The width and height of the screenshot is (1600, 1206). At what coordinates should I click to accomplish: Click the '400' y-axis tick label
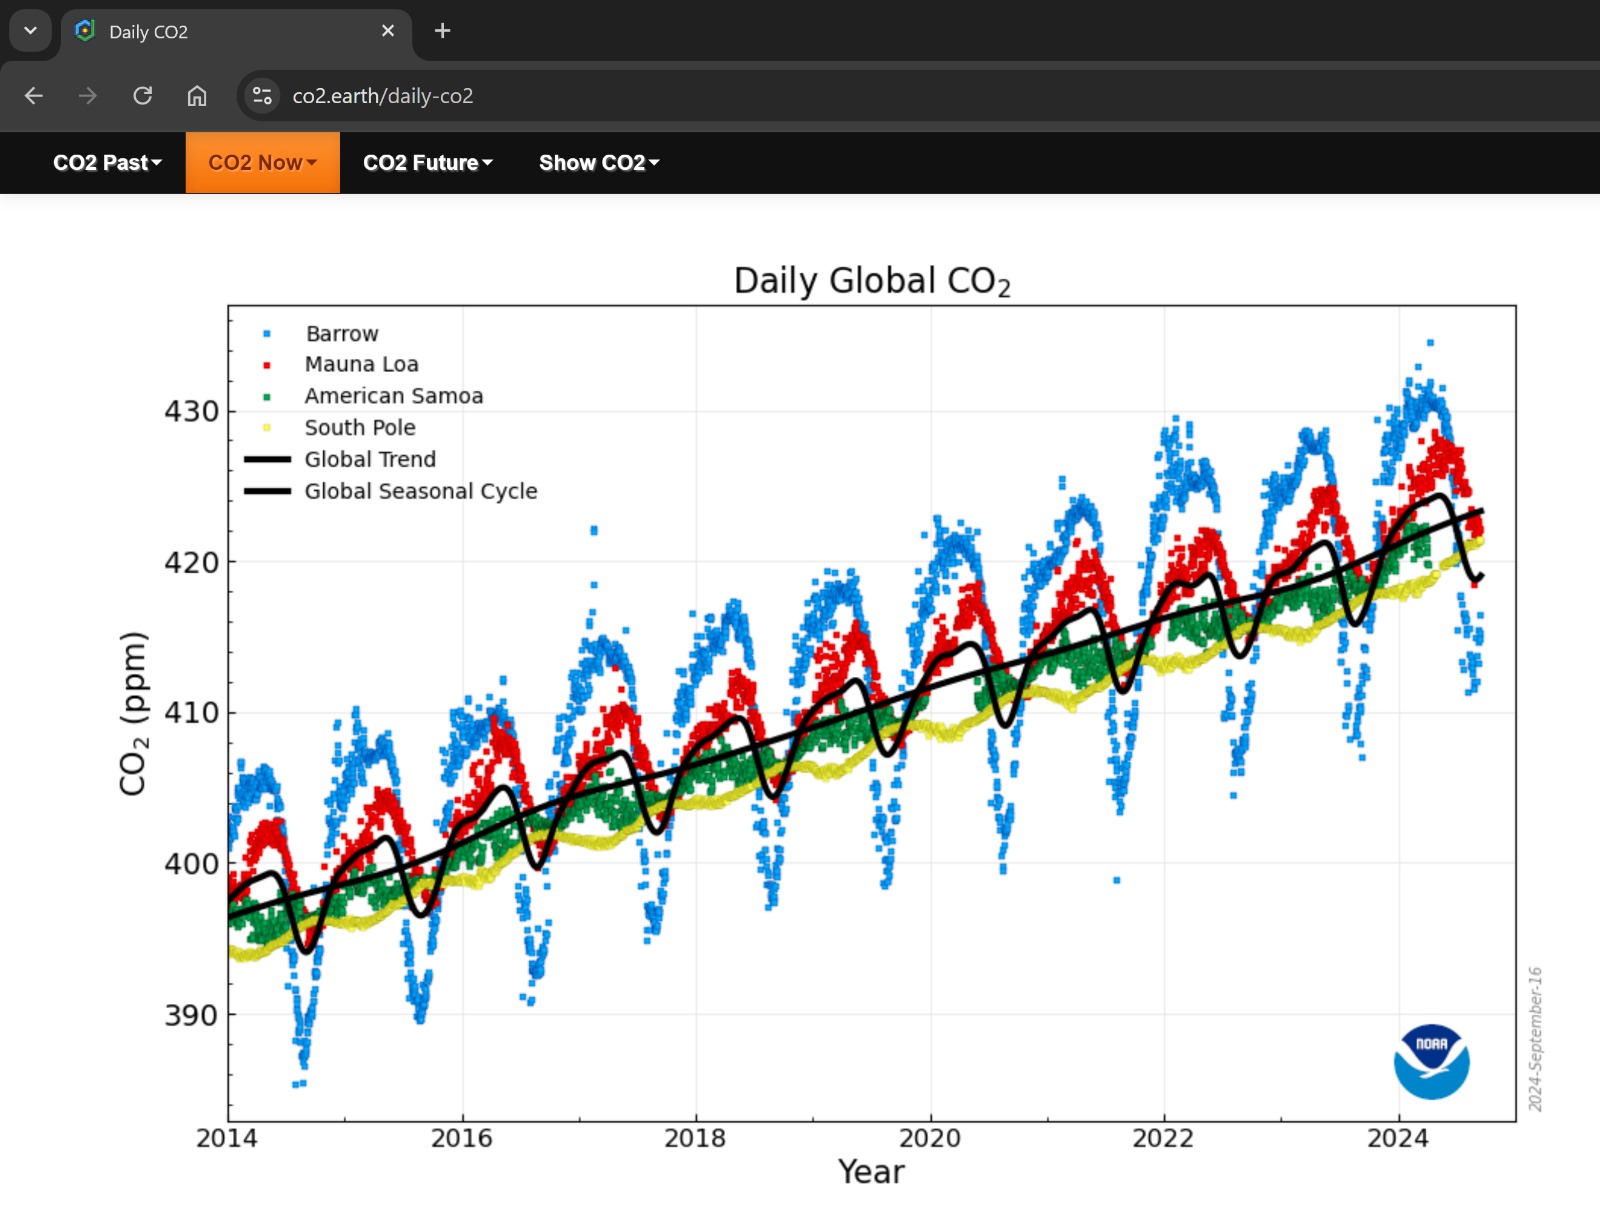point(191,864)
